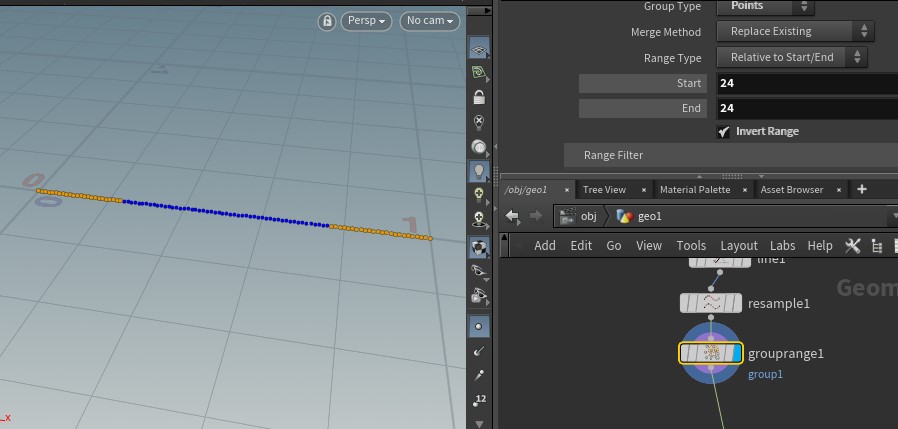The width and height of the screenshot is (898, 429).
Task: Switch to the /obj/geo1 tab
Action: point(526,190)
